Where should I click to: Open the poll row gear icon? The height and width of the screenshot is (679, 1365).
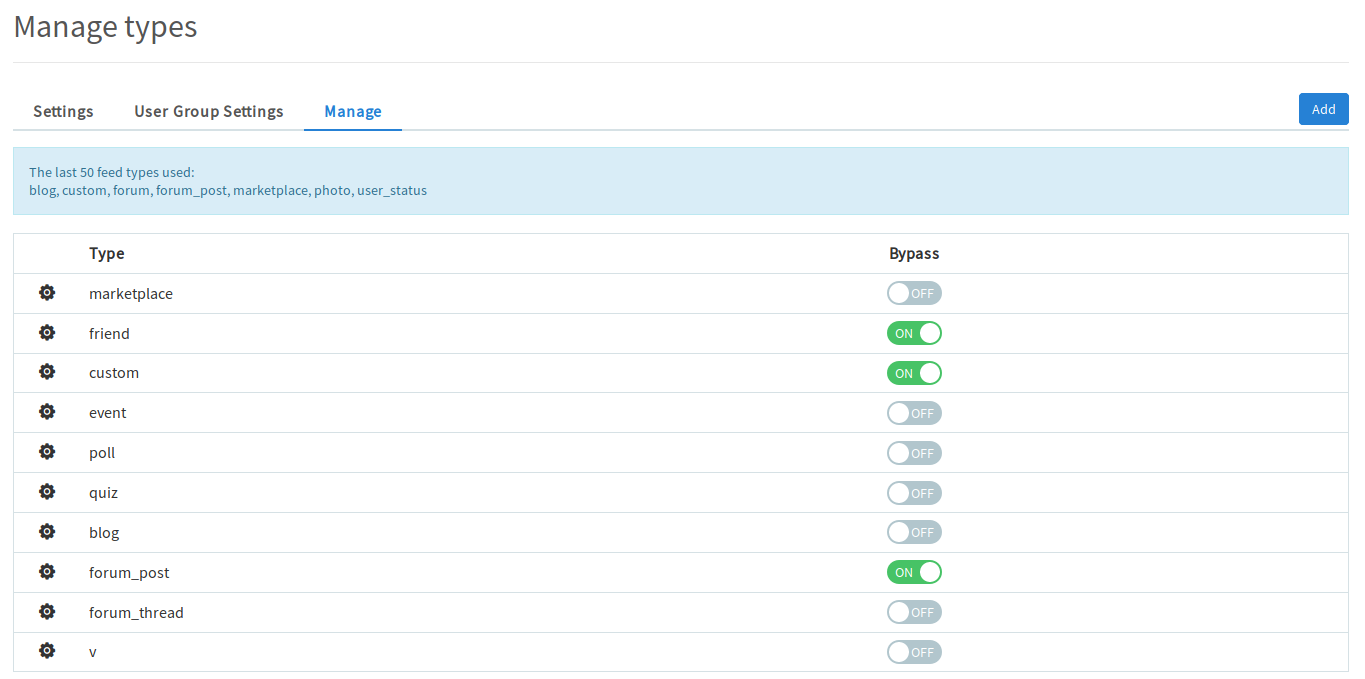tap(47, 452)
